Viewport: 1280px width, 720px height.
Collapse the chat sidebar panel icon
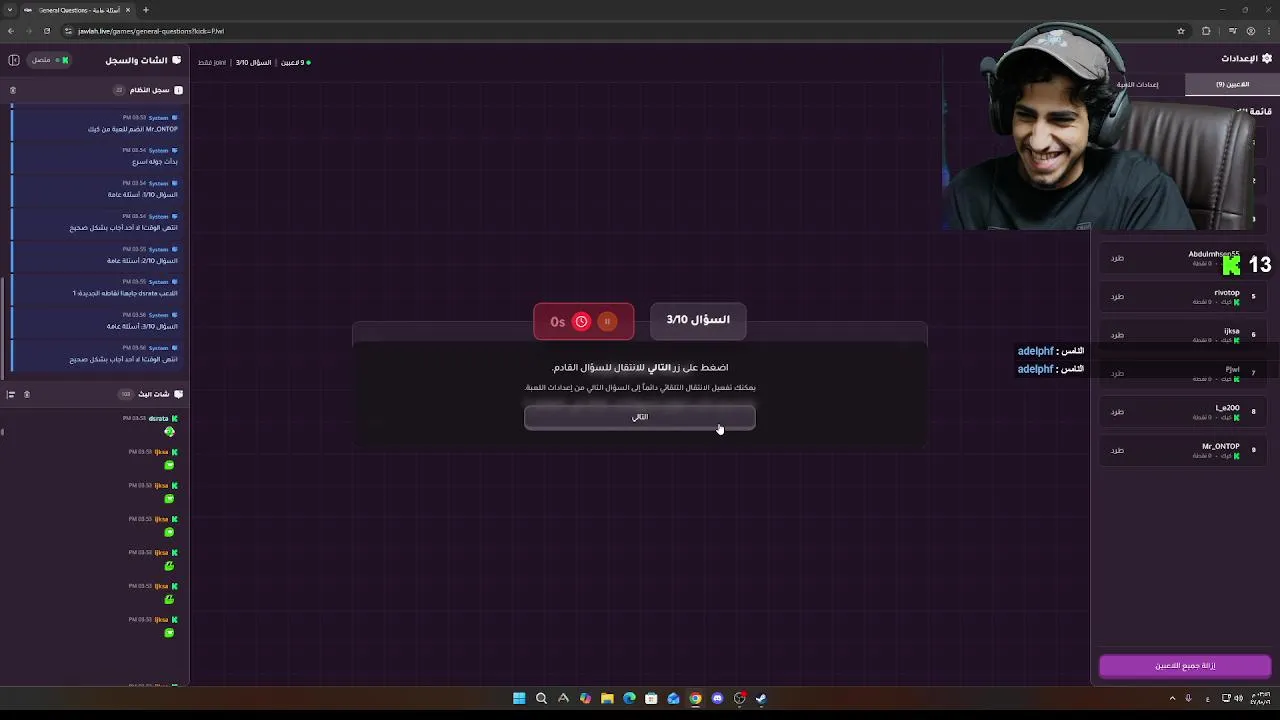(x=14, y=60)
